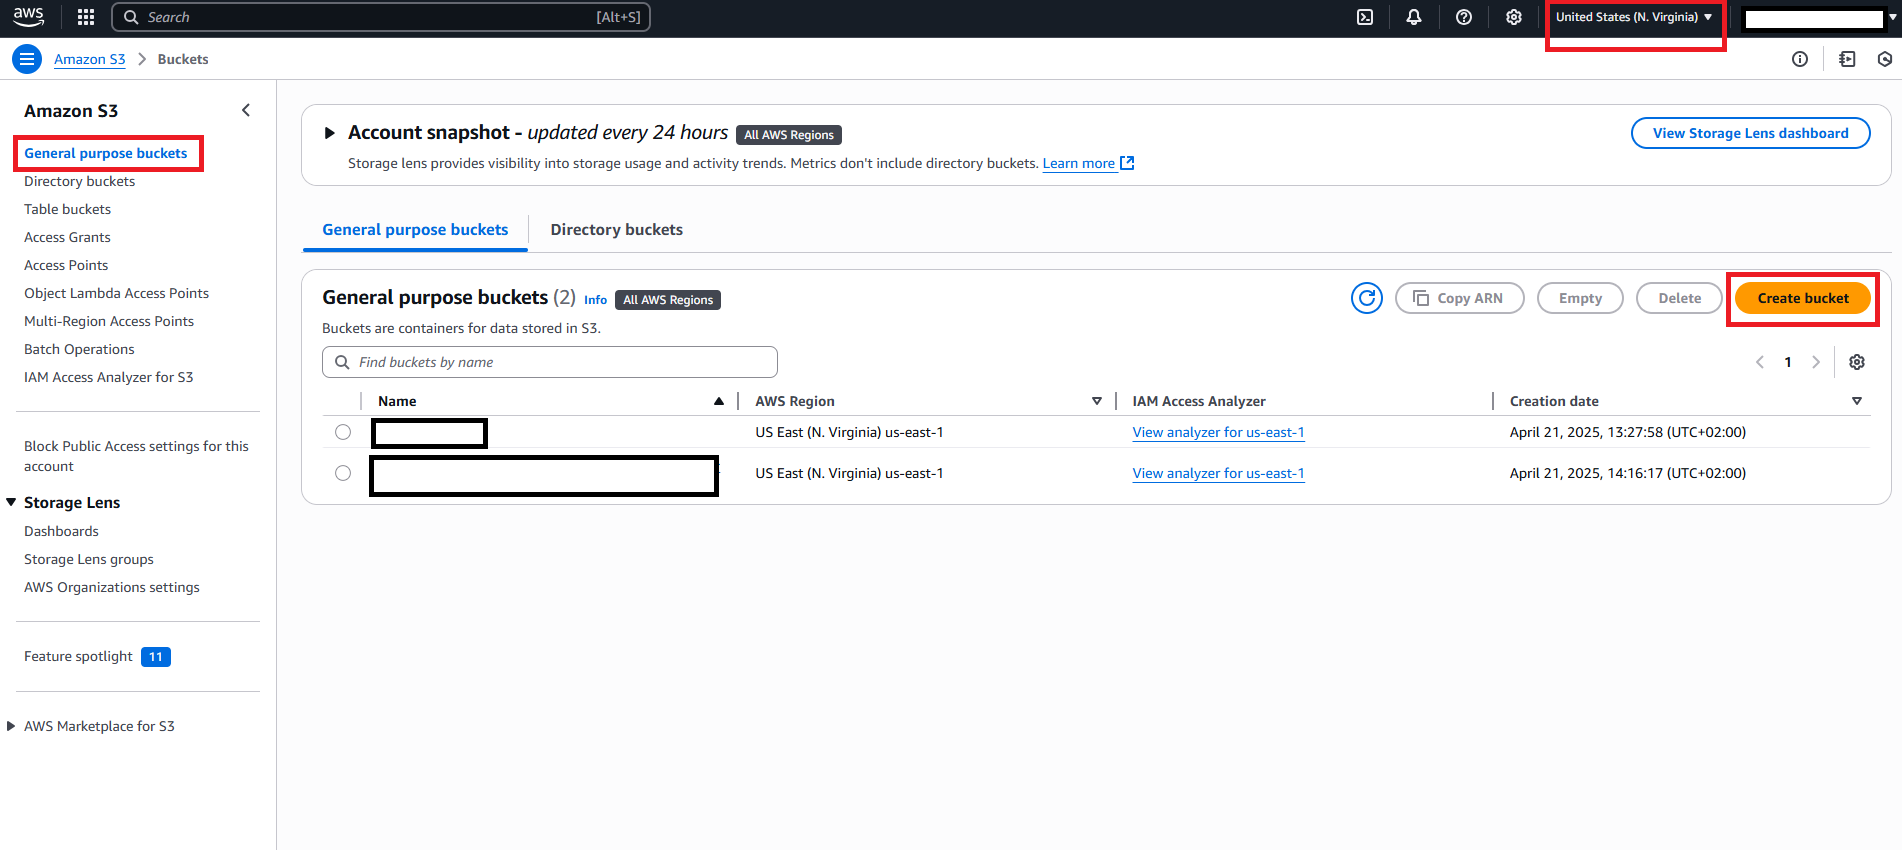Click the clock icon on the far right
The height and width of the screenshot is (850, 1902).
pyautogui.click(x=1885, y=59)
